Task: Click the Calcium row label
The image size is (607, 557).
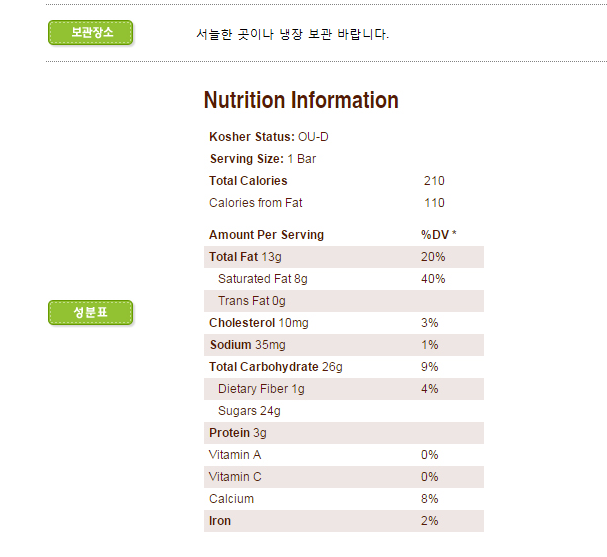Action: [232, 499]
